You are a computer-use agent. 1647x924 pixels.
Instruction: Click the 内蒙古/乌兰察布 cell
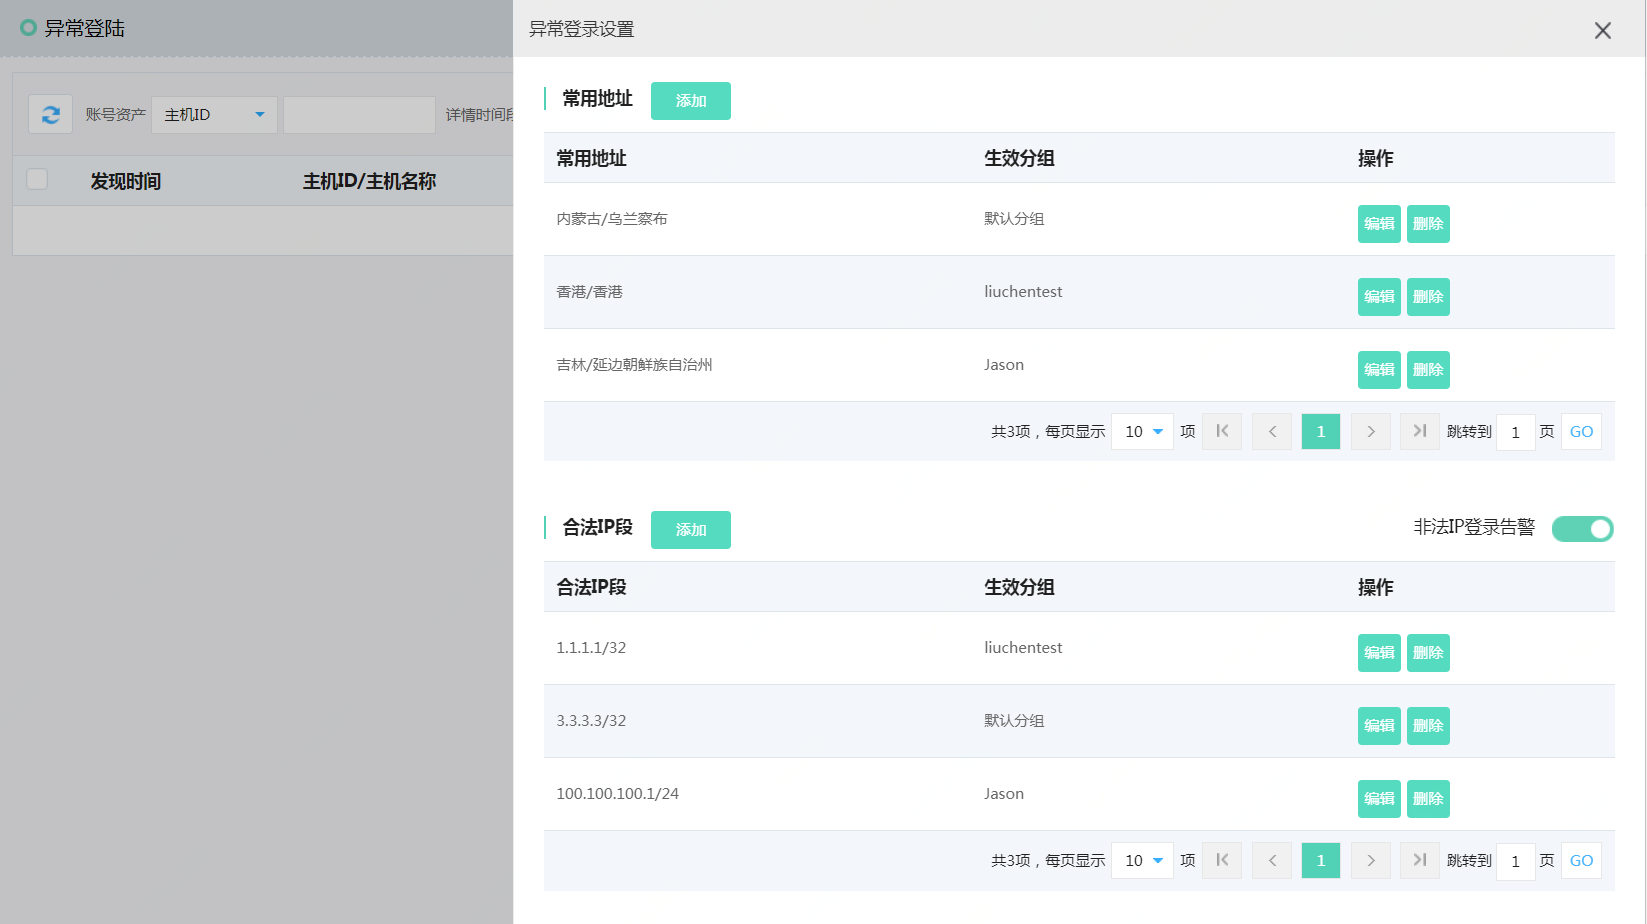pos(612,219)
